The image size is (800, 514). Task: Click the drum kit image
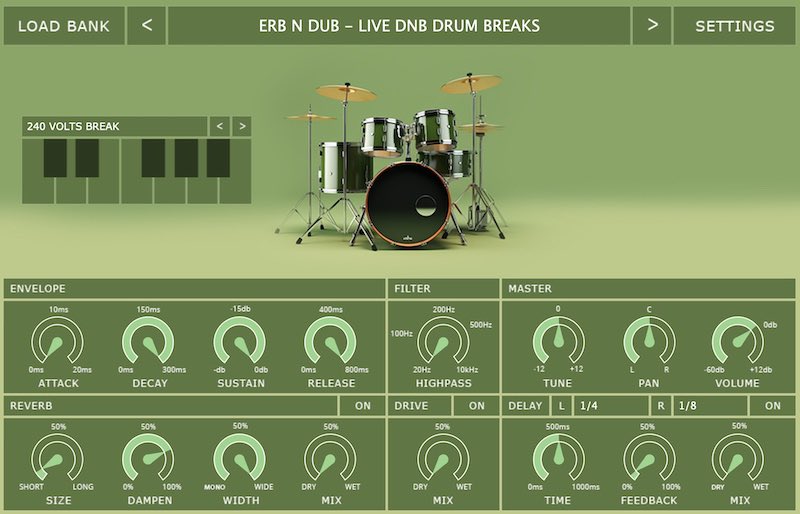pos(393,163)
